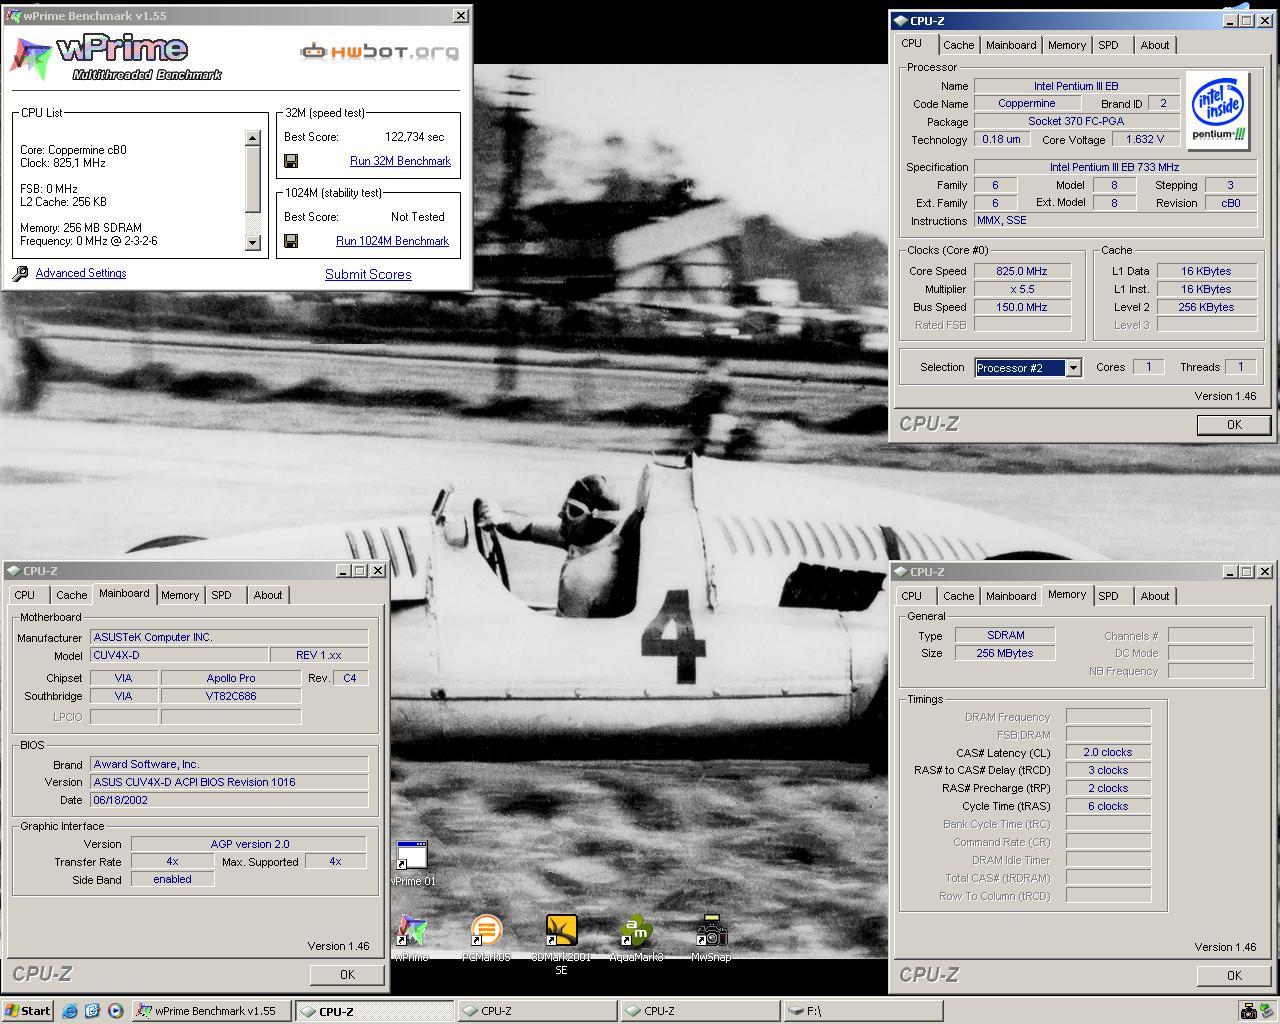Click the floppy save icon beside 1024M Best Score

[x=291, y=241]
